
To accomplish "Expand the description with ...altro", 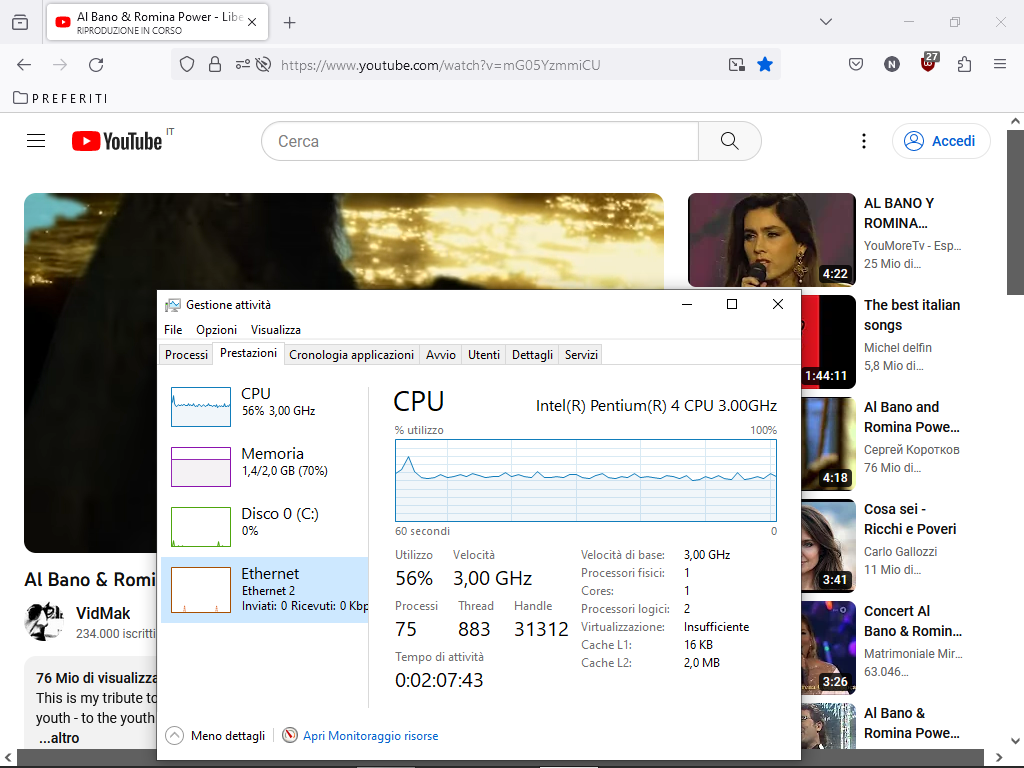I will tap(59, 738).
